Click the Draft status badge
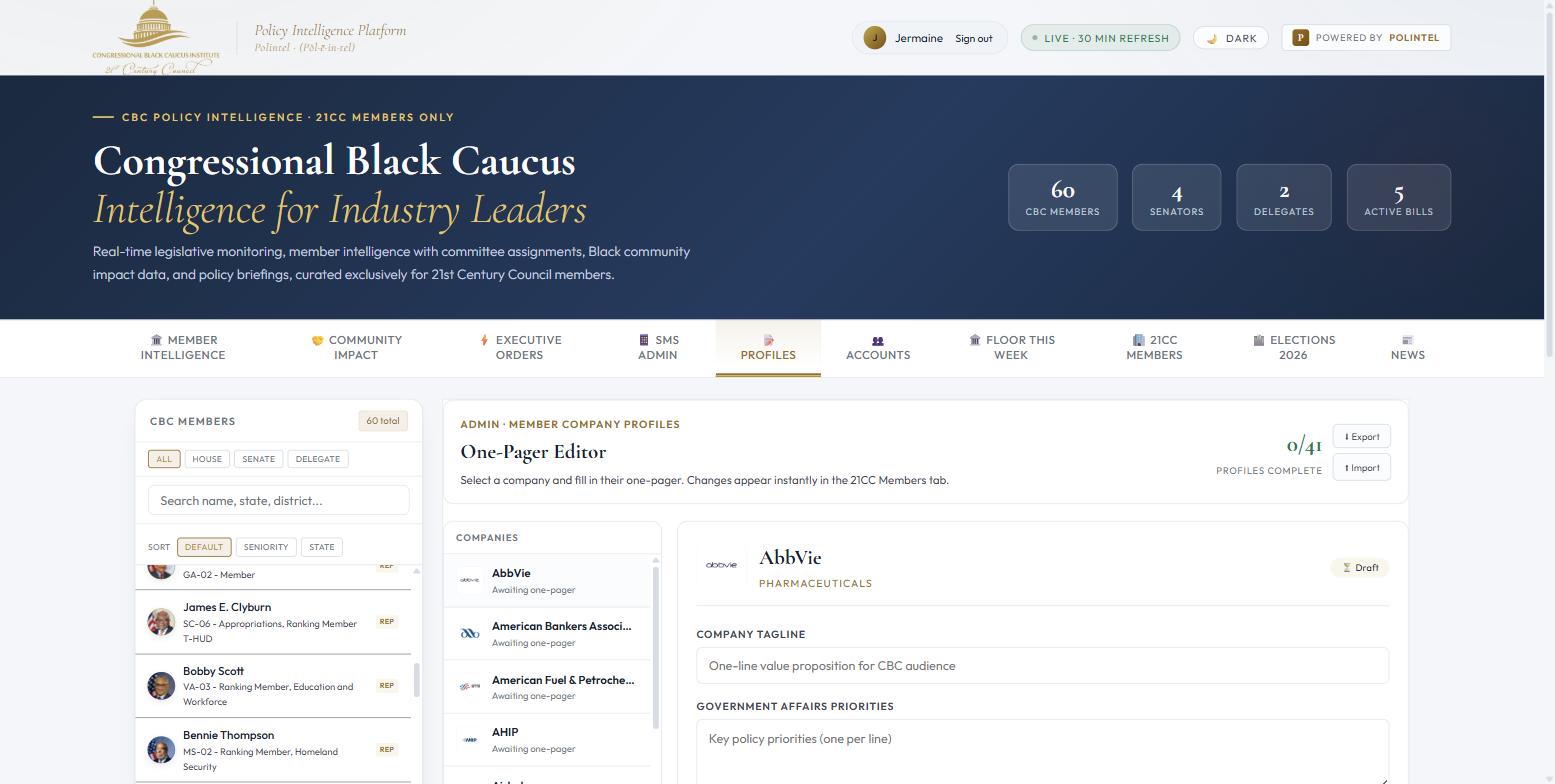Viewport: 1555px width, 784px height. (1360, 568)
